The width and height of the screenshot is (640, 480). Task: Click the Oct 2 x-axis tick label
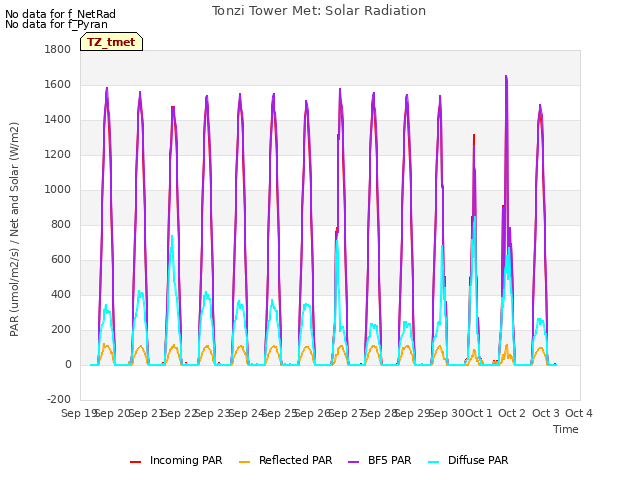coord(512,413)
